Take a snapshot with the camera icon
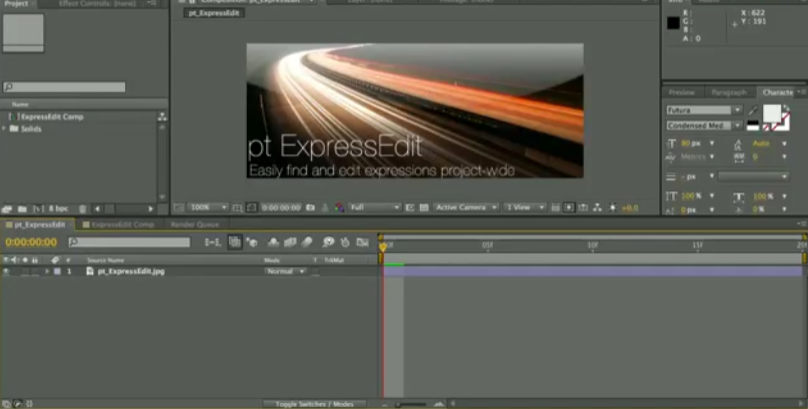 310,208
